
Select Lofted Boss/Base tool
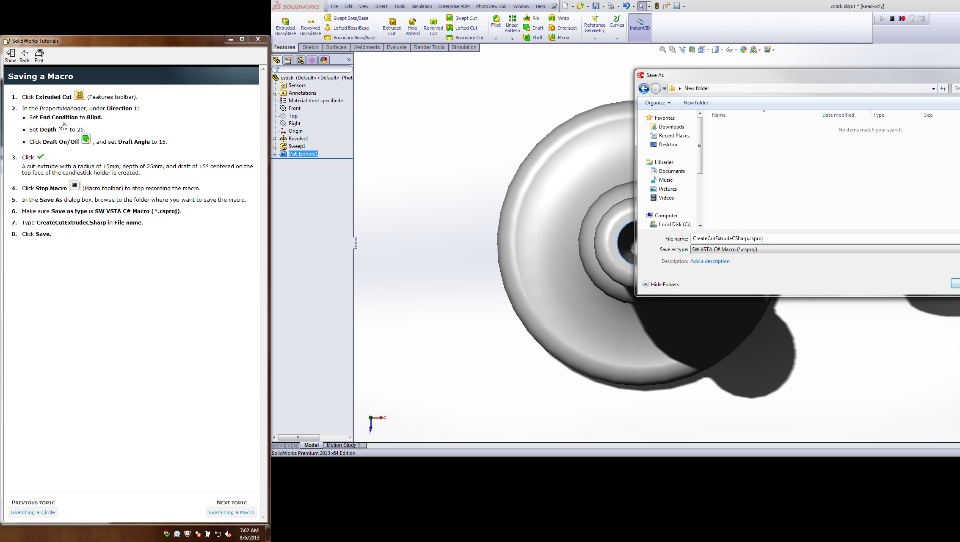coord(347,28)
